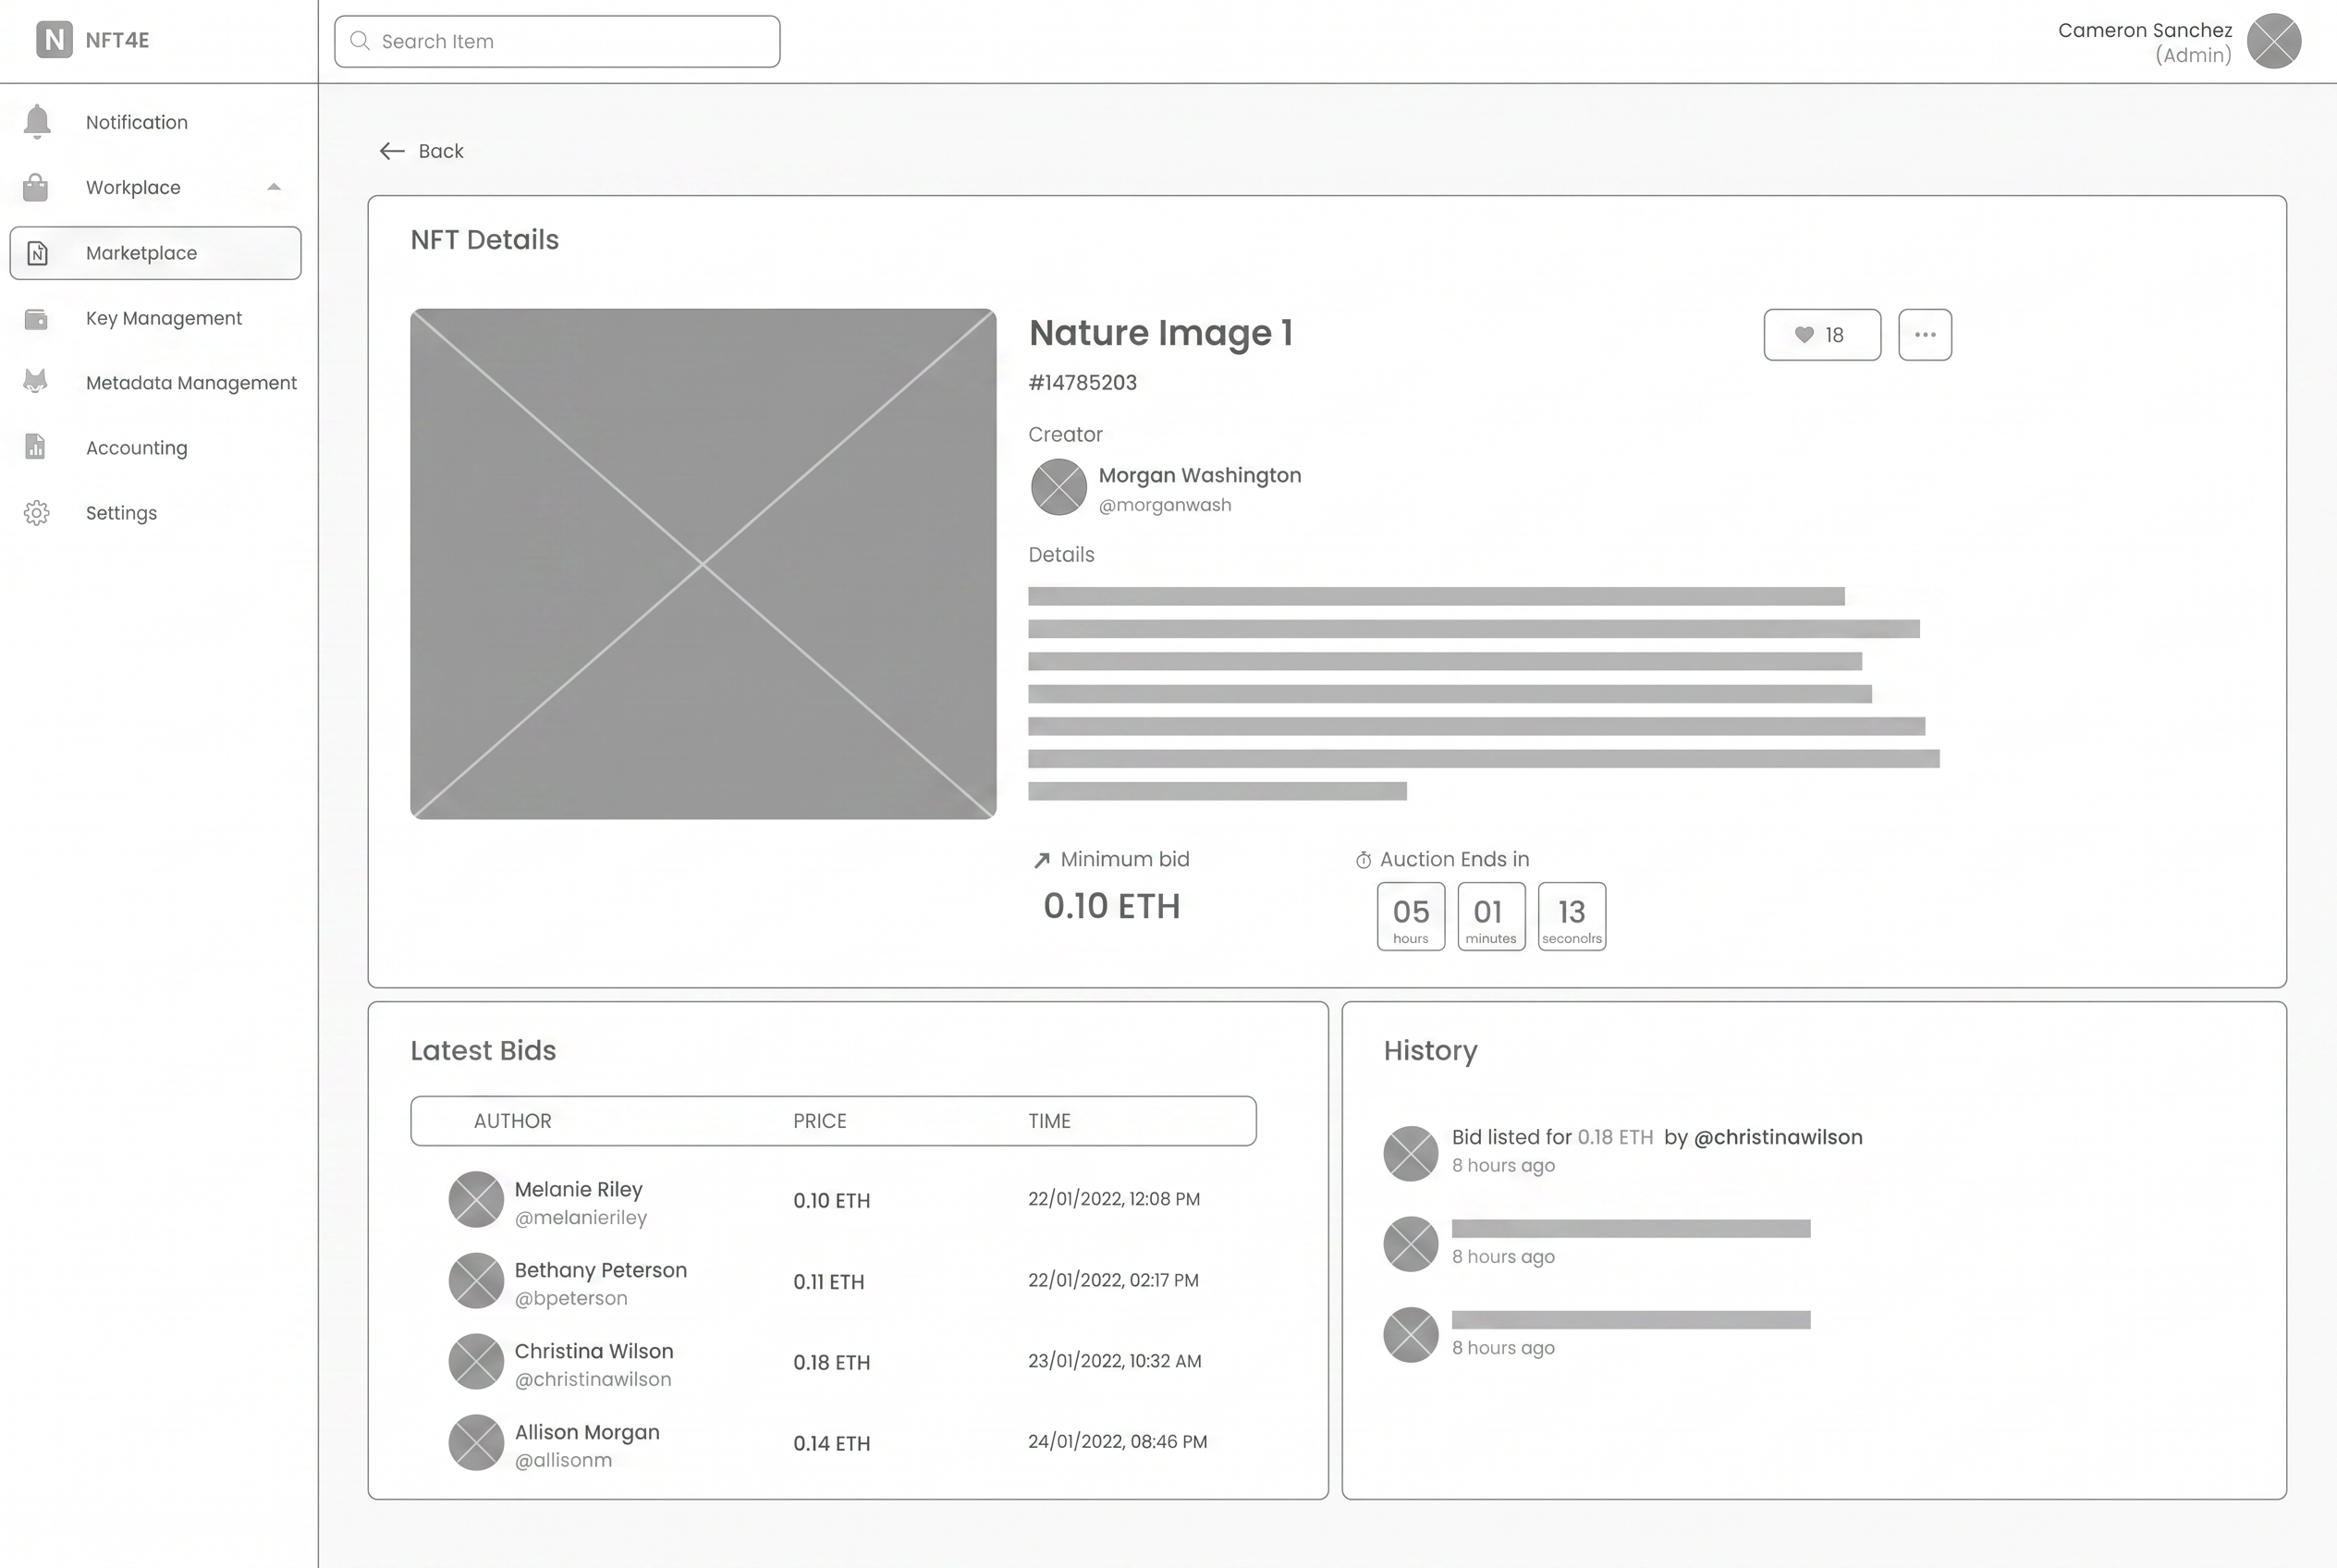This screenshot has width=2337, height=1568.
Task: Collapse the Workplace section arrow
Action: click(x=274, y=187)
